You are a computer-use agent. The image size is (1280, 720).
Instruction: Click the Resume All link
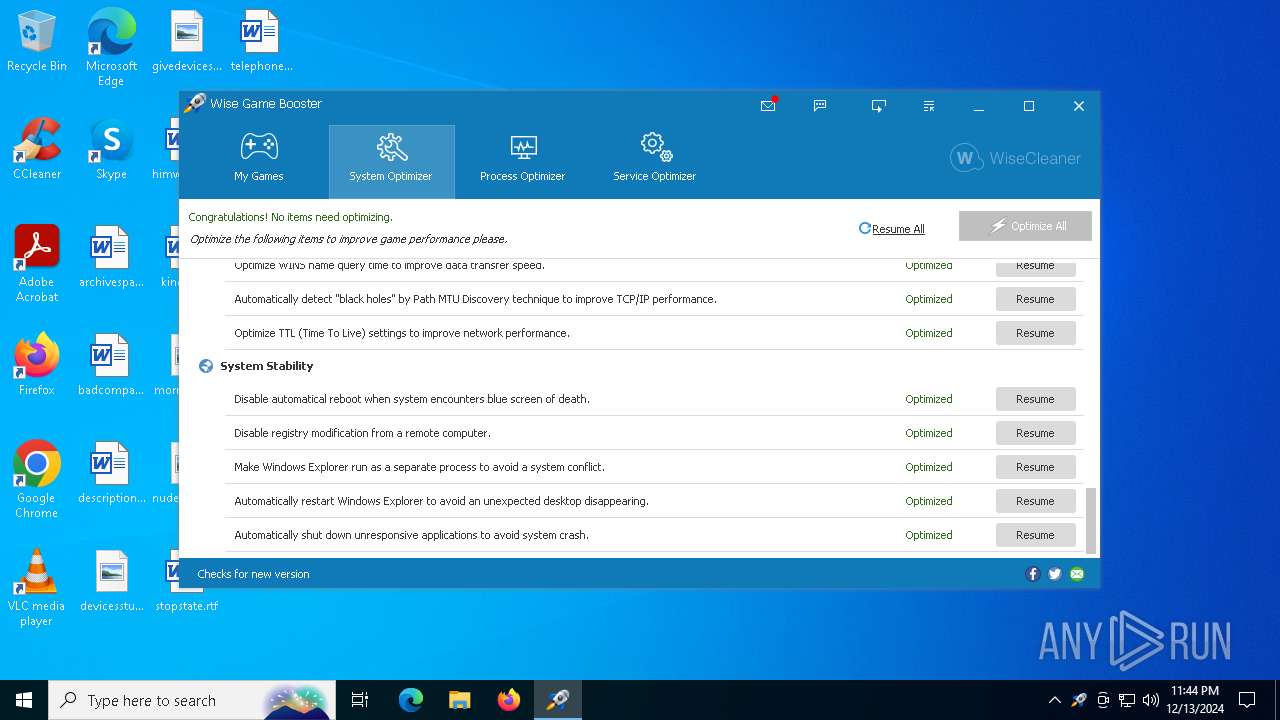click(x=892, y=229)
